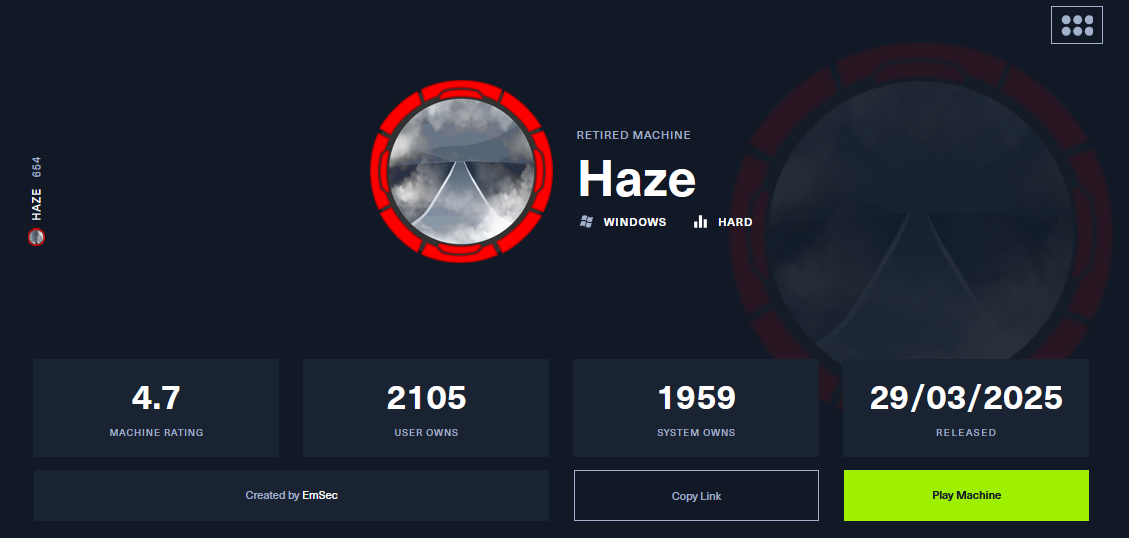Viewport: 1129px width, 538px height.
Task: Select the vertical HAZE sidebar label
Action: click(x=36, y=205)
